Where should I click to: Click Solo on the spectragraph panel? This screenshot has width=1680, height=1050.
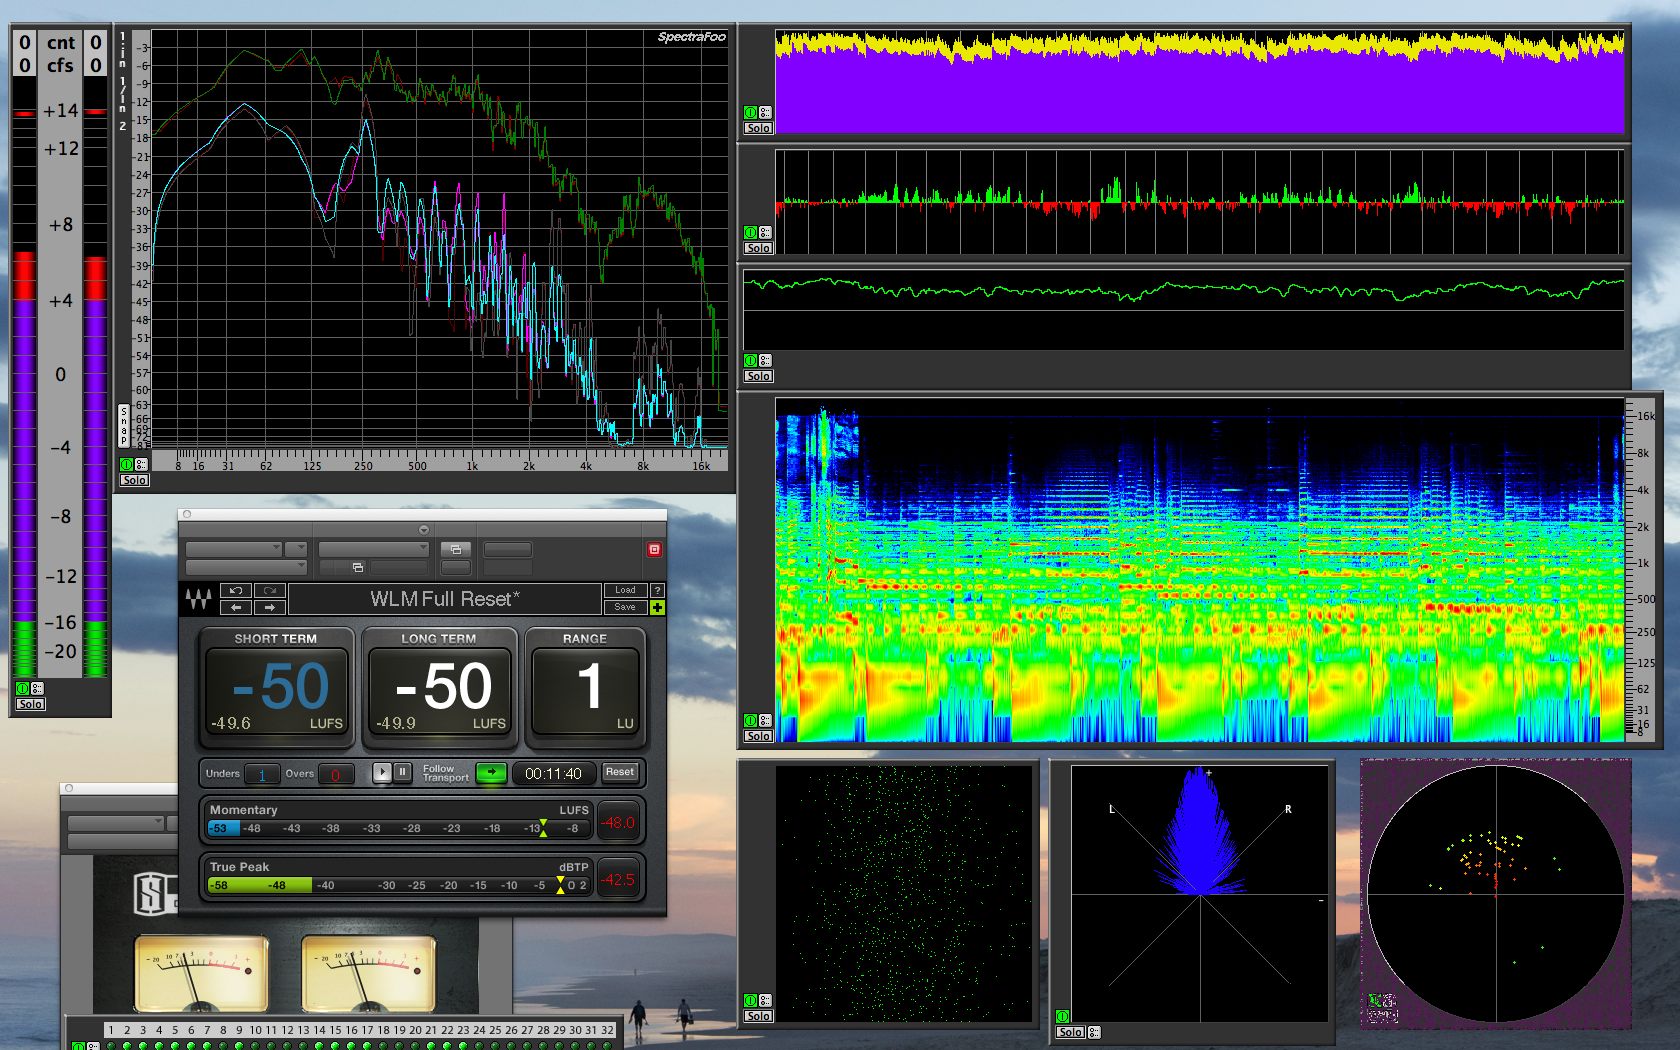[134, 480]
